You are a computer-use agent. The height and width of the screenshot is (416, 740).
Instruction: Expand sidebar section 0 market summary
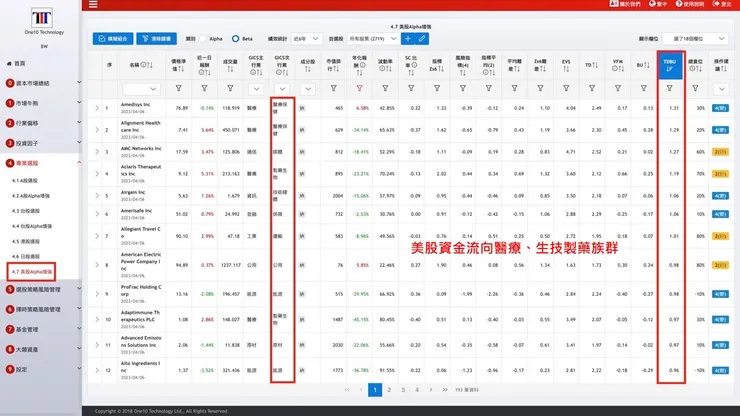click(41, 83)
